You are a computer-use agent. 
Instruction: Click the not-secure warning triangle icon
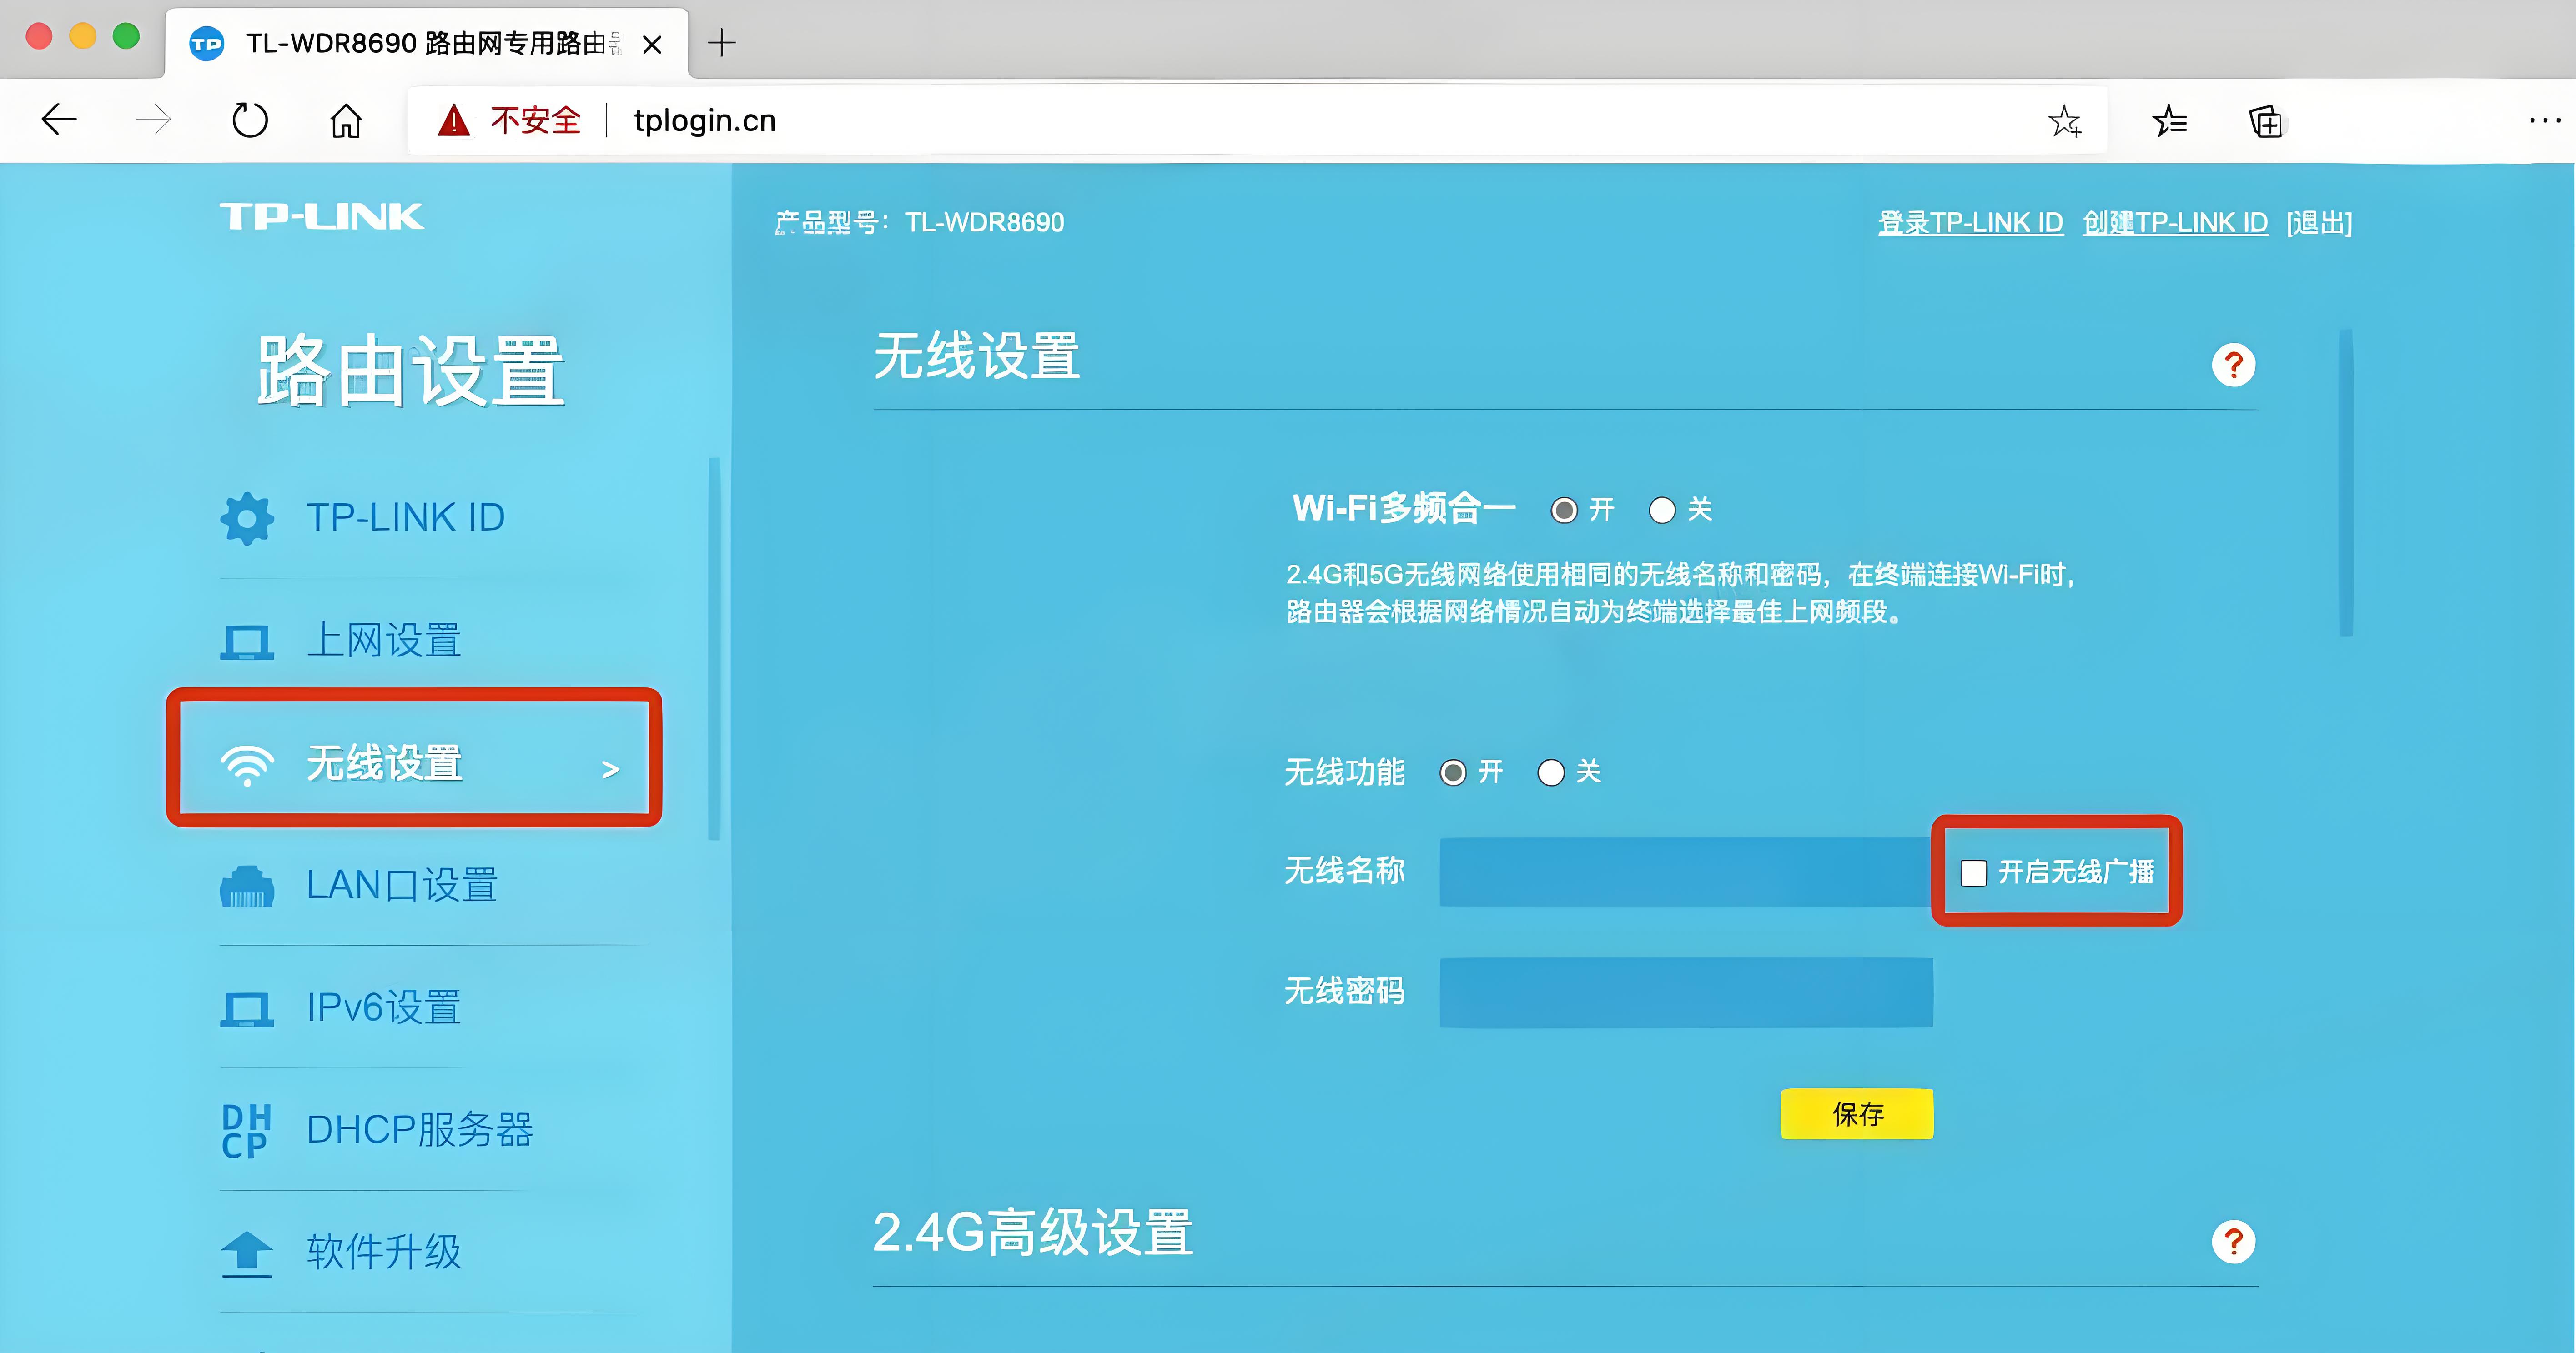pyautogui.click(x=454, y=120)
